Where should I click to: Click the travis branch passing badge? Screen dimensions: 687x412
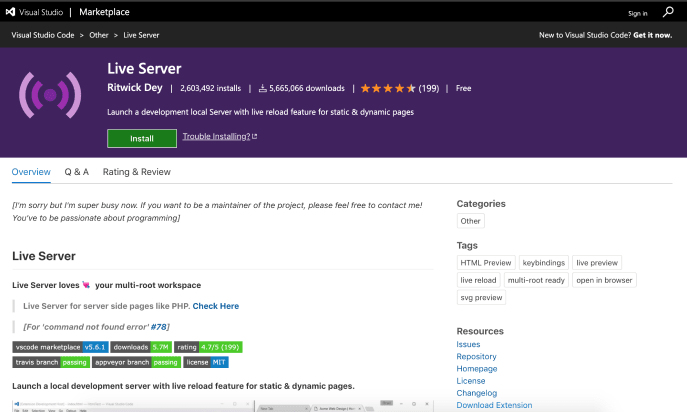(x=51, y=362)
